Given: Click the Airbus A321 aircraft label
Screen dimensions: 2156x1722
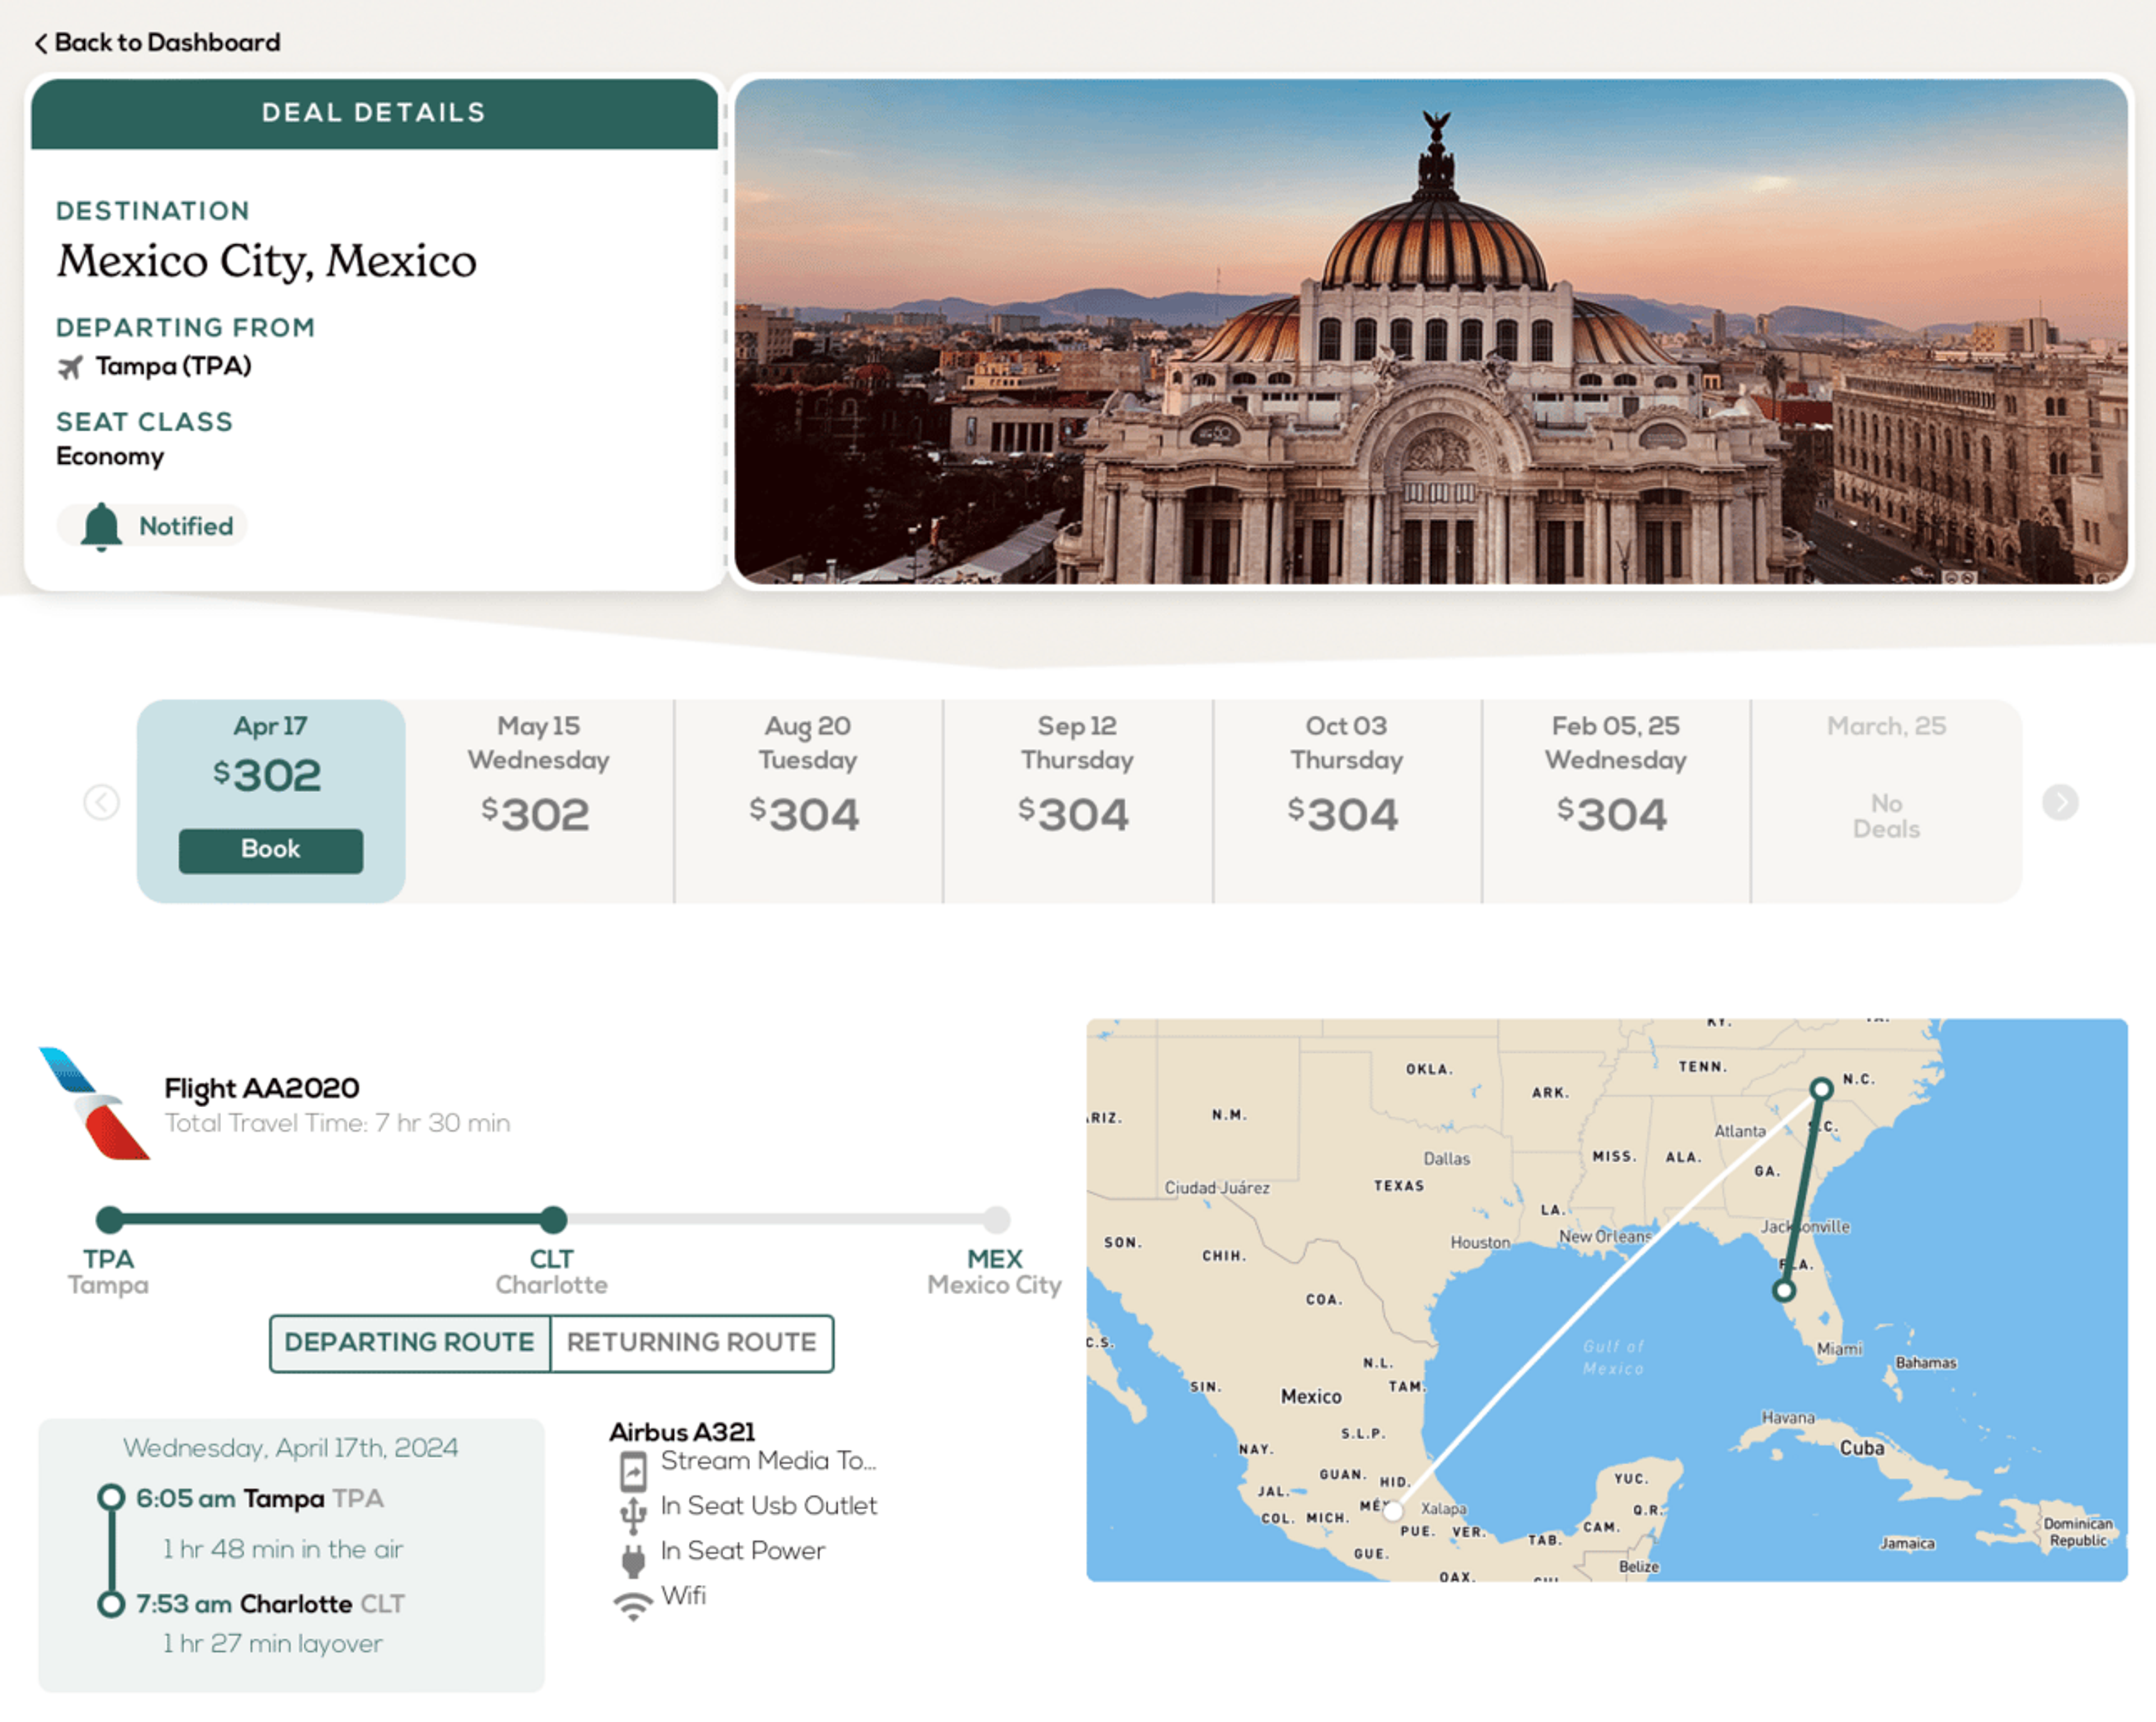Looking at the screenshot, I should 683,1432.
